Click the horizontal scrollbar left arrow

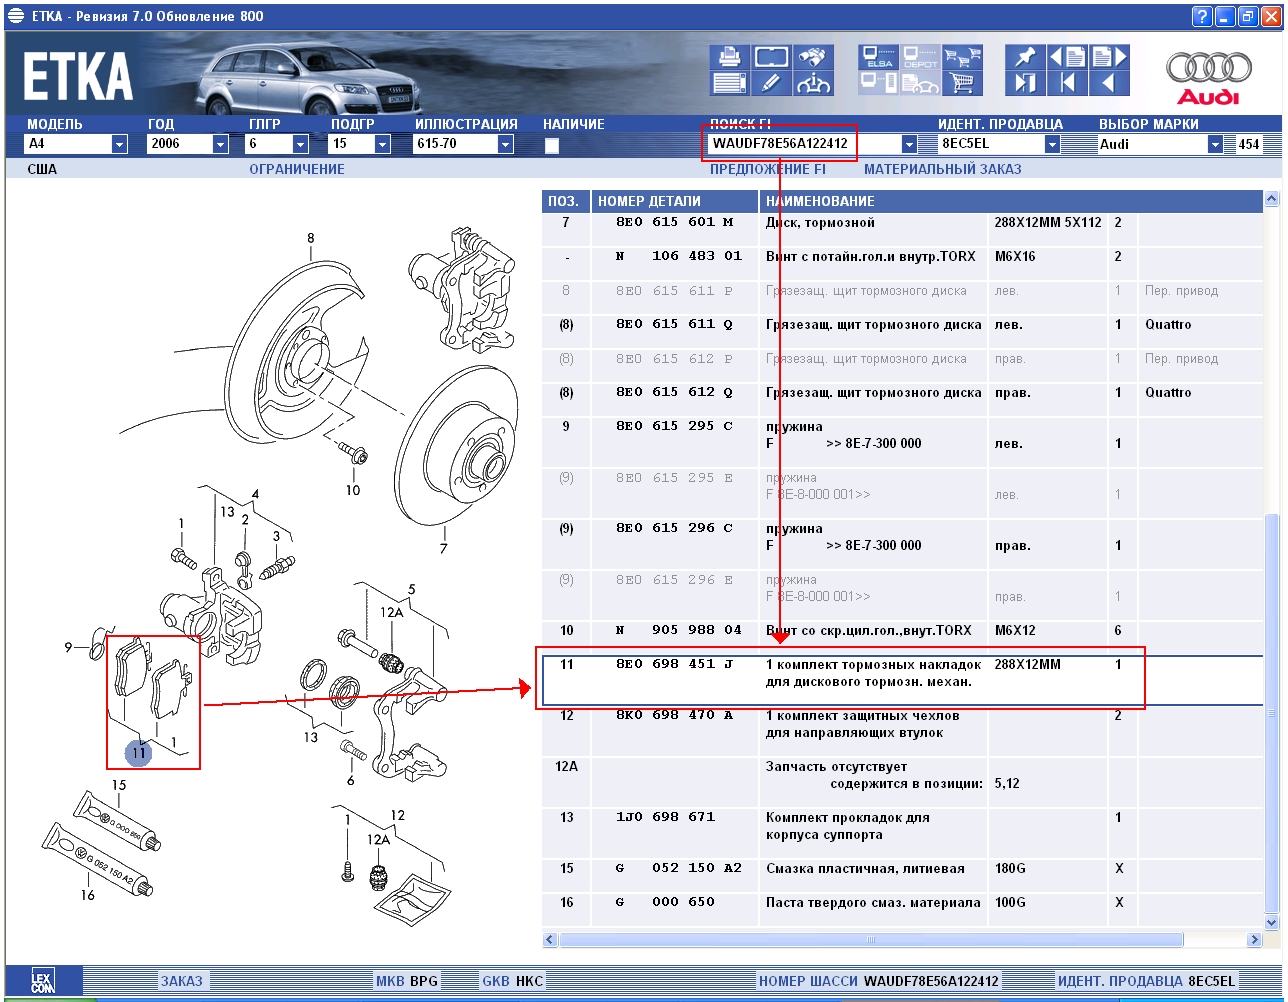click(550, 940)
